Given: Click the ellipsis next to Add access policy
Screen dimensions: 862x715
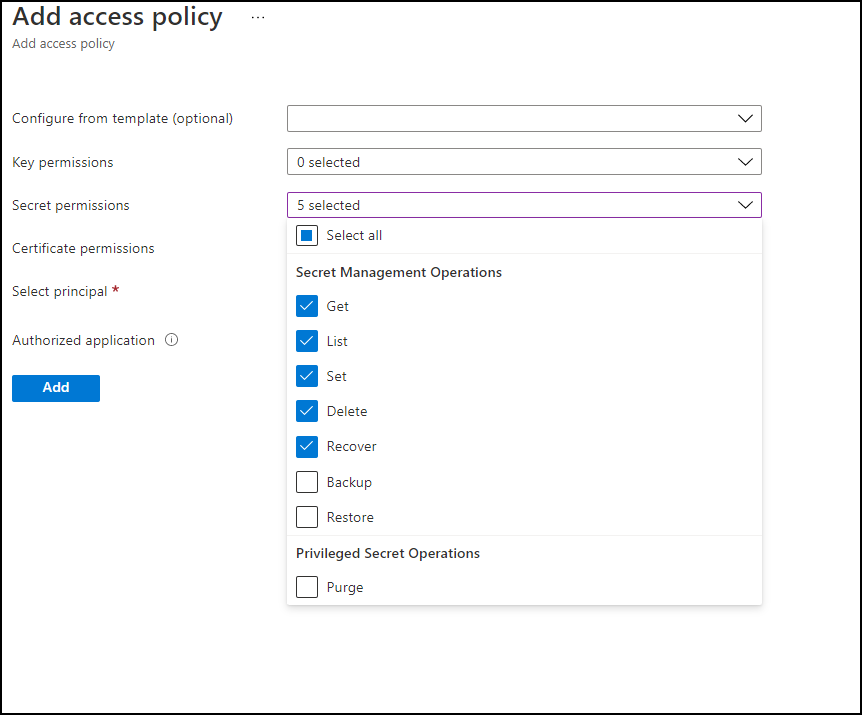Looking at the screenshot, I should click(257, 17).
